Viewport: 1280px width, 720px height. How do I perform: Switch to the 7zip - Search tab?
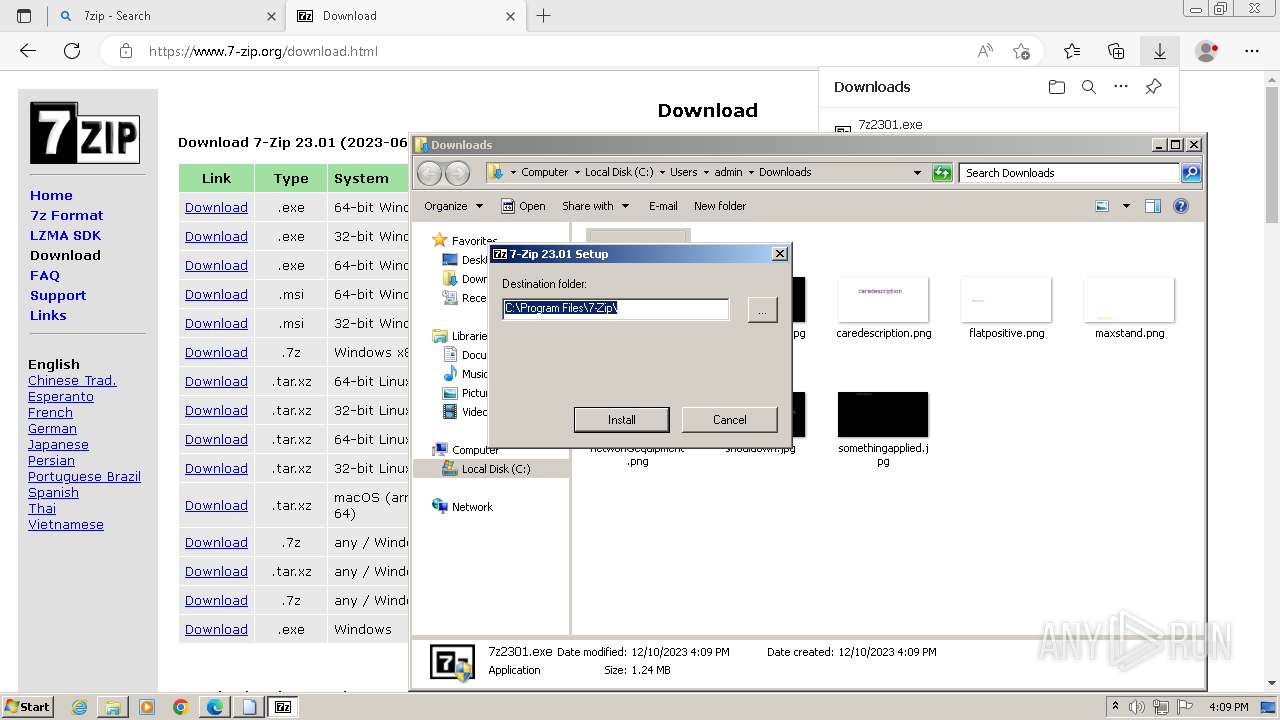(166, 16)
